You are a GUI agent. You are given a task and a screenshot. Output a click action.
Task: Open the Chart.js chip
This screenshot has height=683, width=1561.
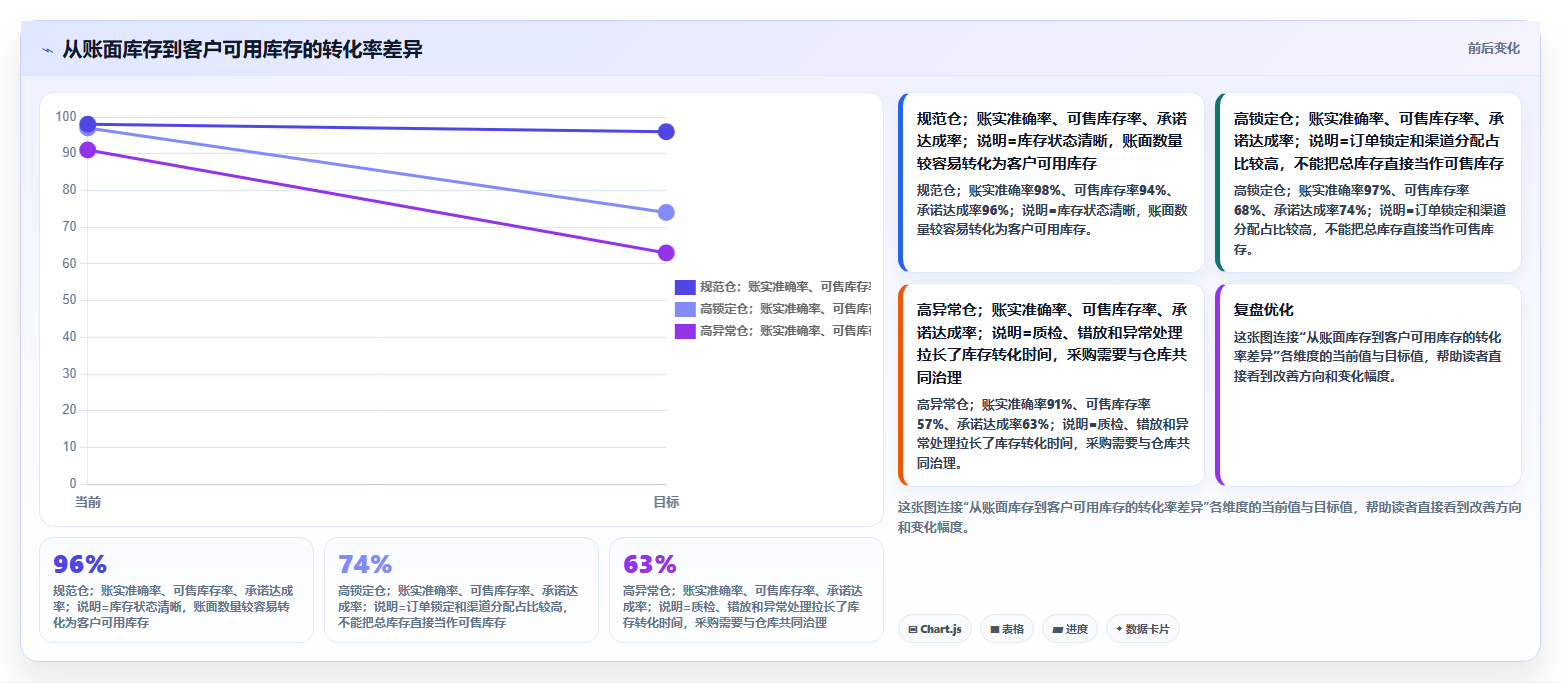pyautogui.click(x=934, y=629)
